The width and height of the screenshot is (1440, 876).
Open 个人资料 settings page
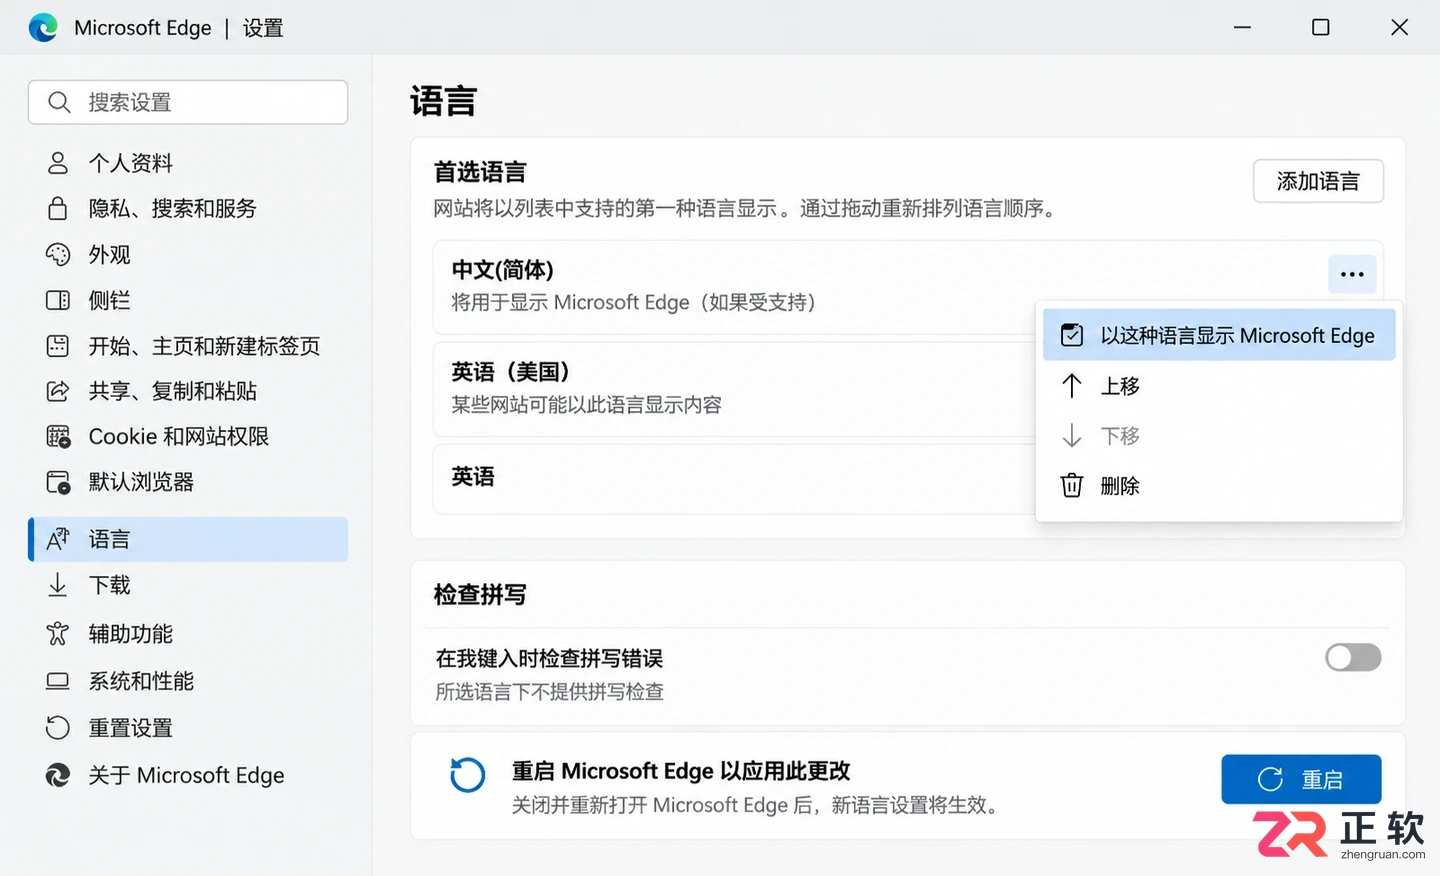coord(188,163)
